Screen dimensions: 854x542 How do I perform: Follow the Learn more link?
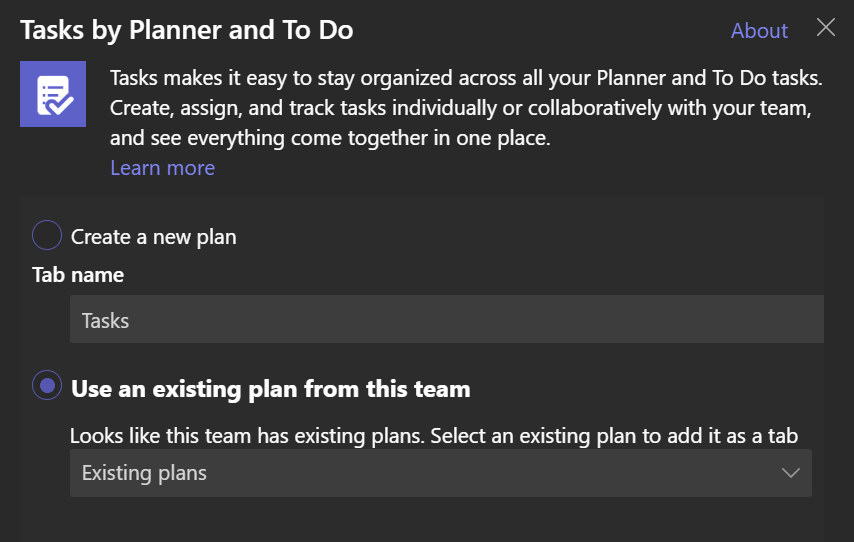162,168
